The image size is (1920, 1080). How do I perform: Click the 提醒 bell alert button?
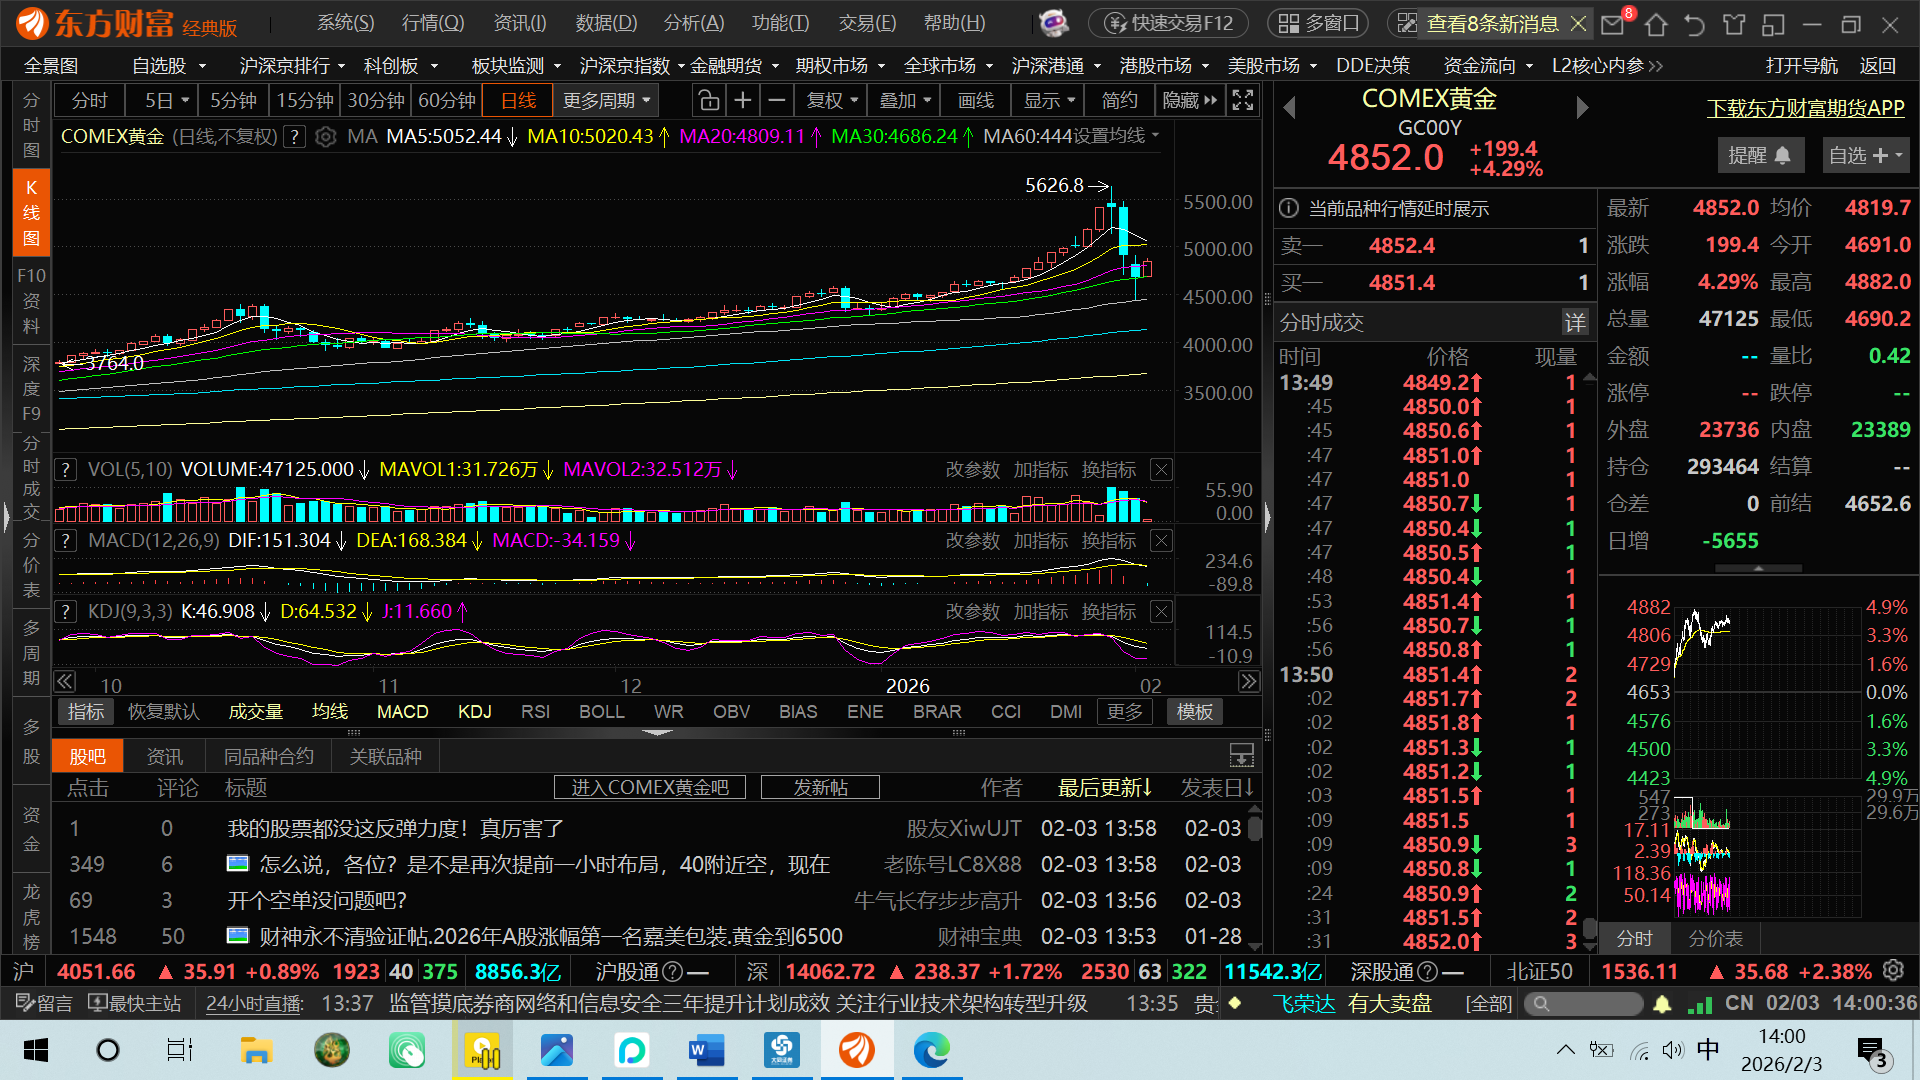(1759, 155)
